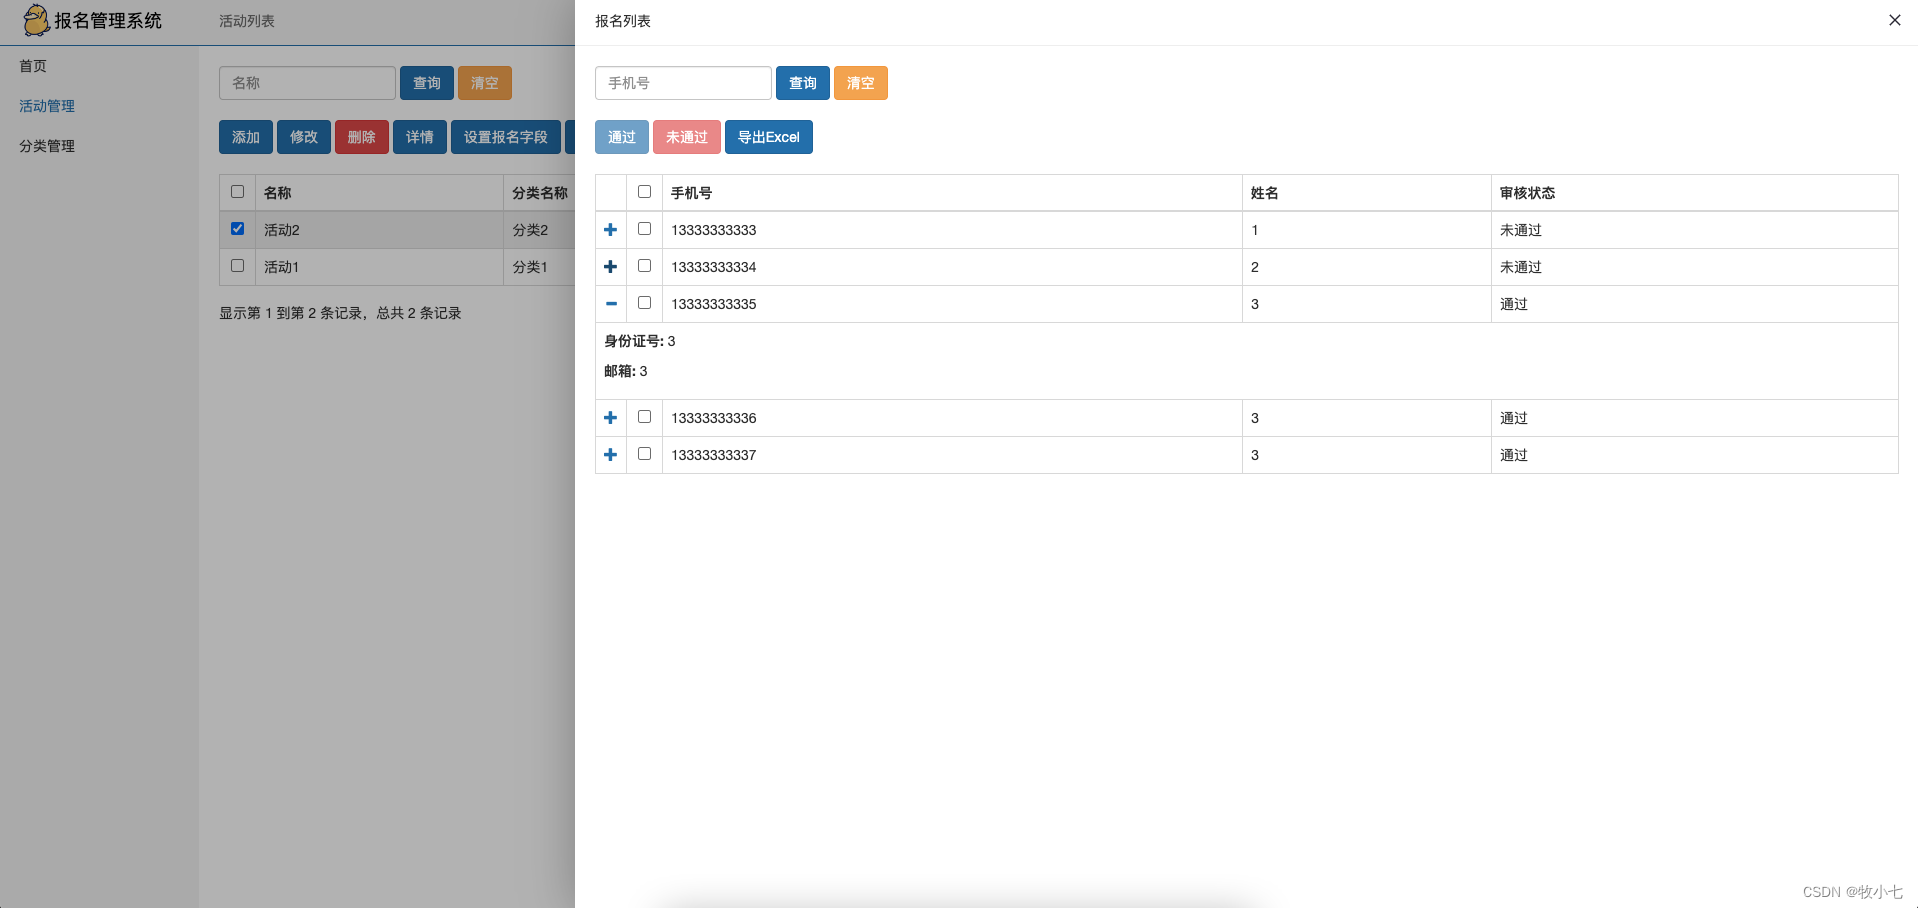Open 分类管理 in the sidebar
1918x908 pixels.
47,146
